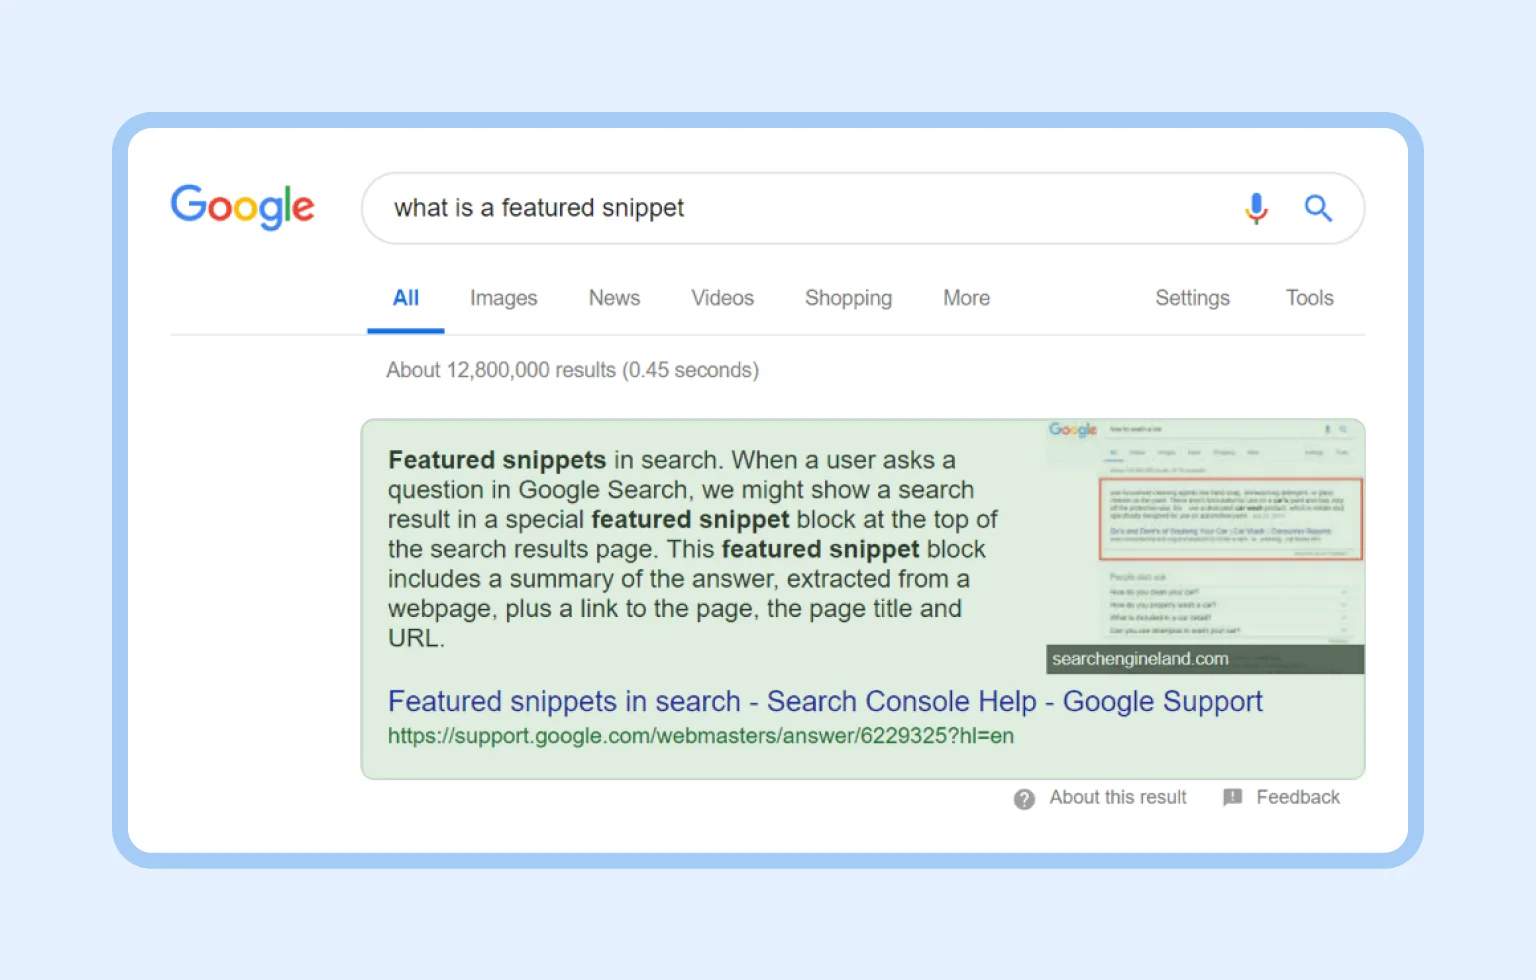Expand the More search categories menu
This screenshot has width=1536, height=980.
click(967, 298)
